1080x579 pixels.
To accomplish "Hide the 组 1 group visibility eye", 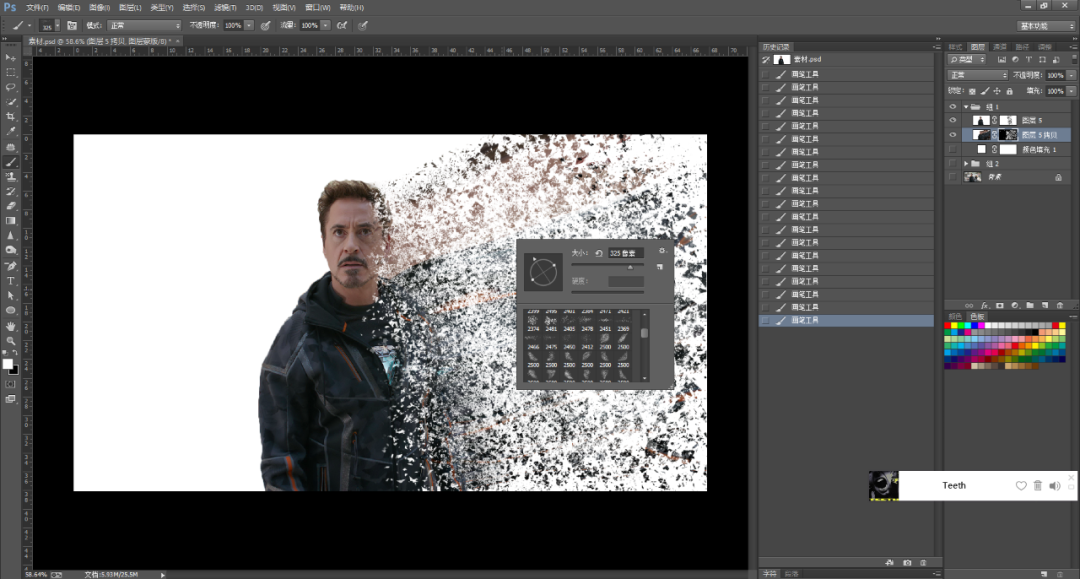I will [x=953, y=107].
